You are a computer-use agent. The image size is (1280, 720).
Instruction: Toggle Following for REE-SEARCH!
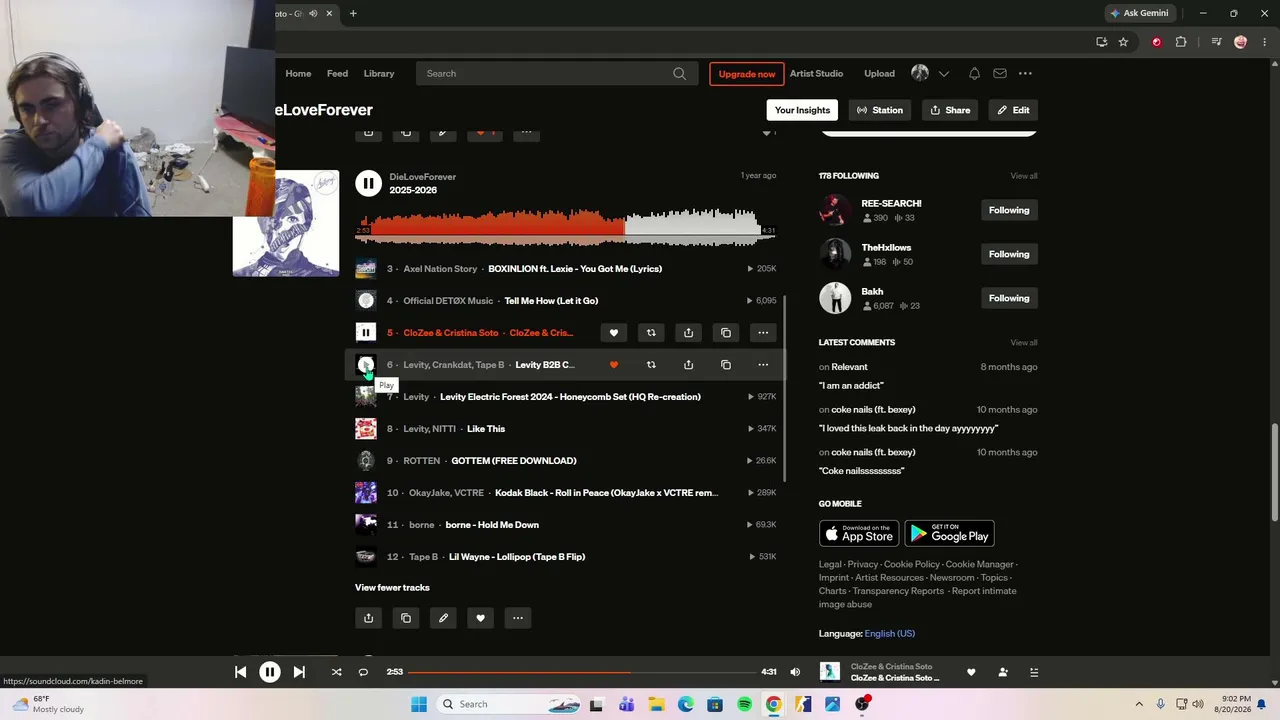[1009, 210]
